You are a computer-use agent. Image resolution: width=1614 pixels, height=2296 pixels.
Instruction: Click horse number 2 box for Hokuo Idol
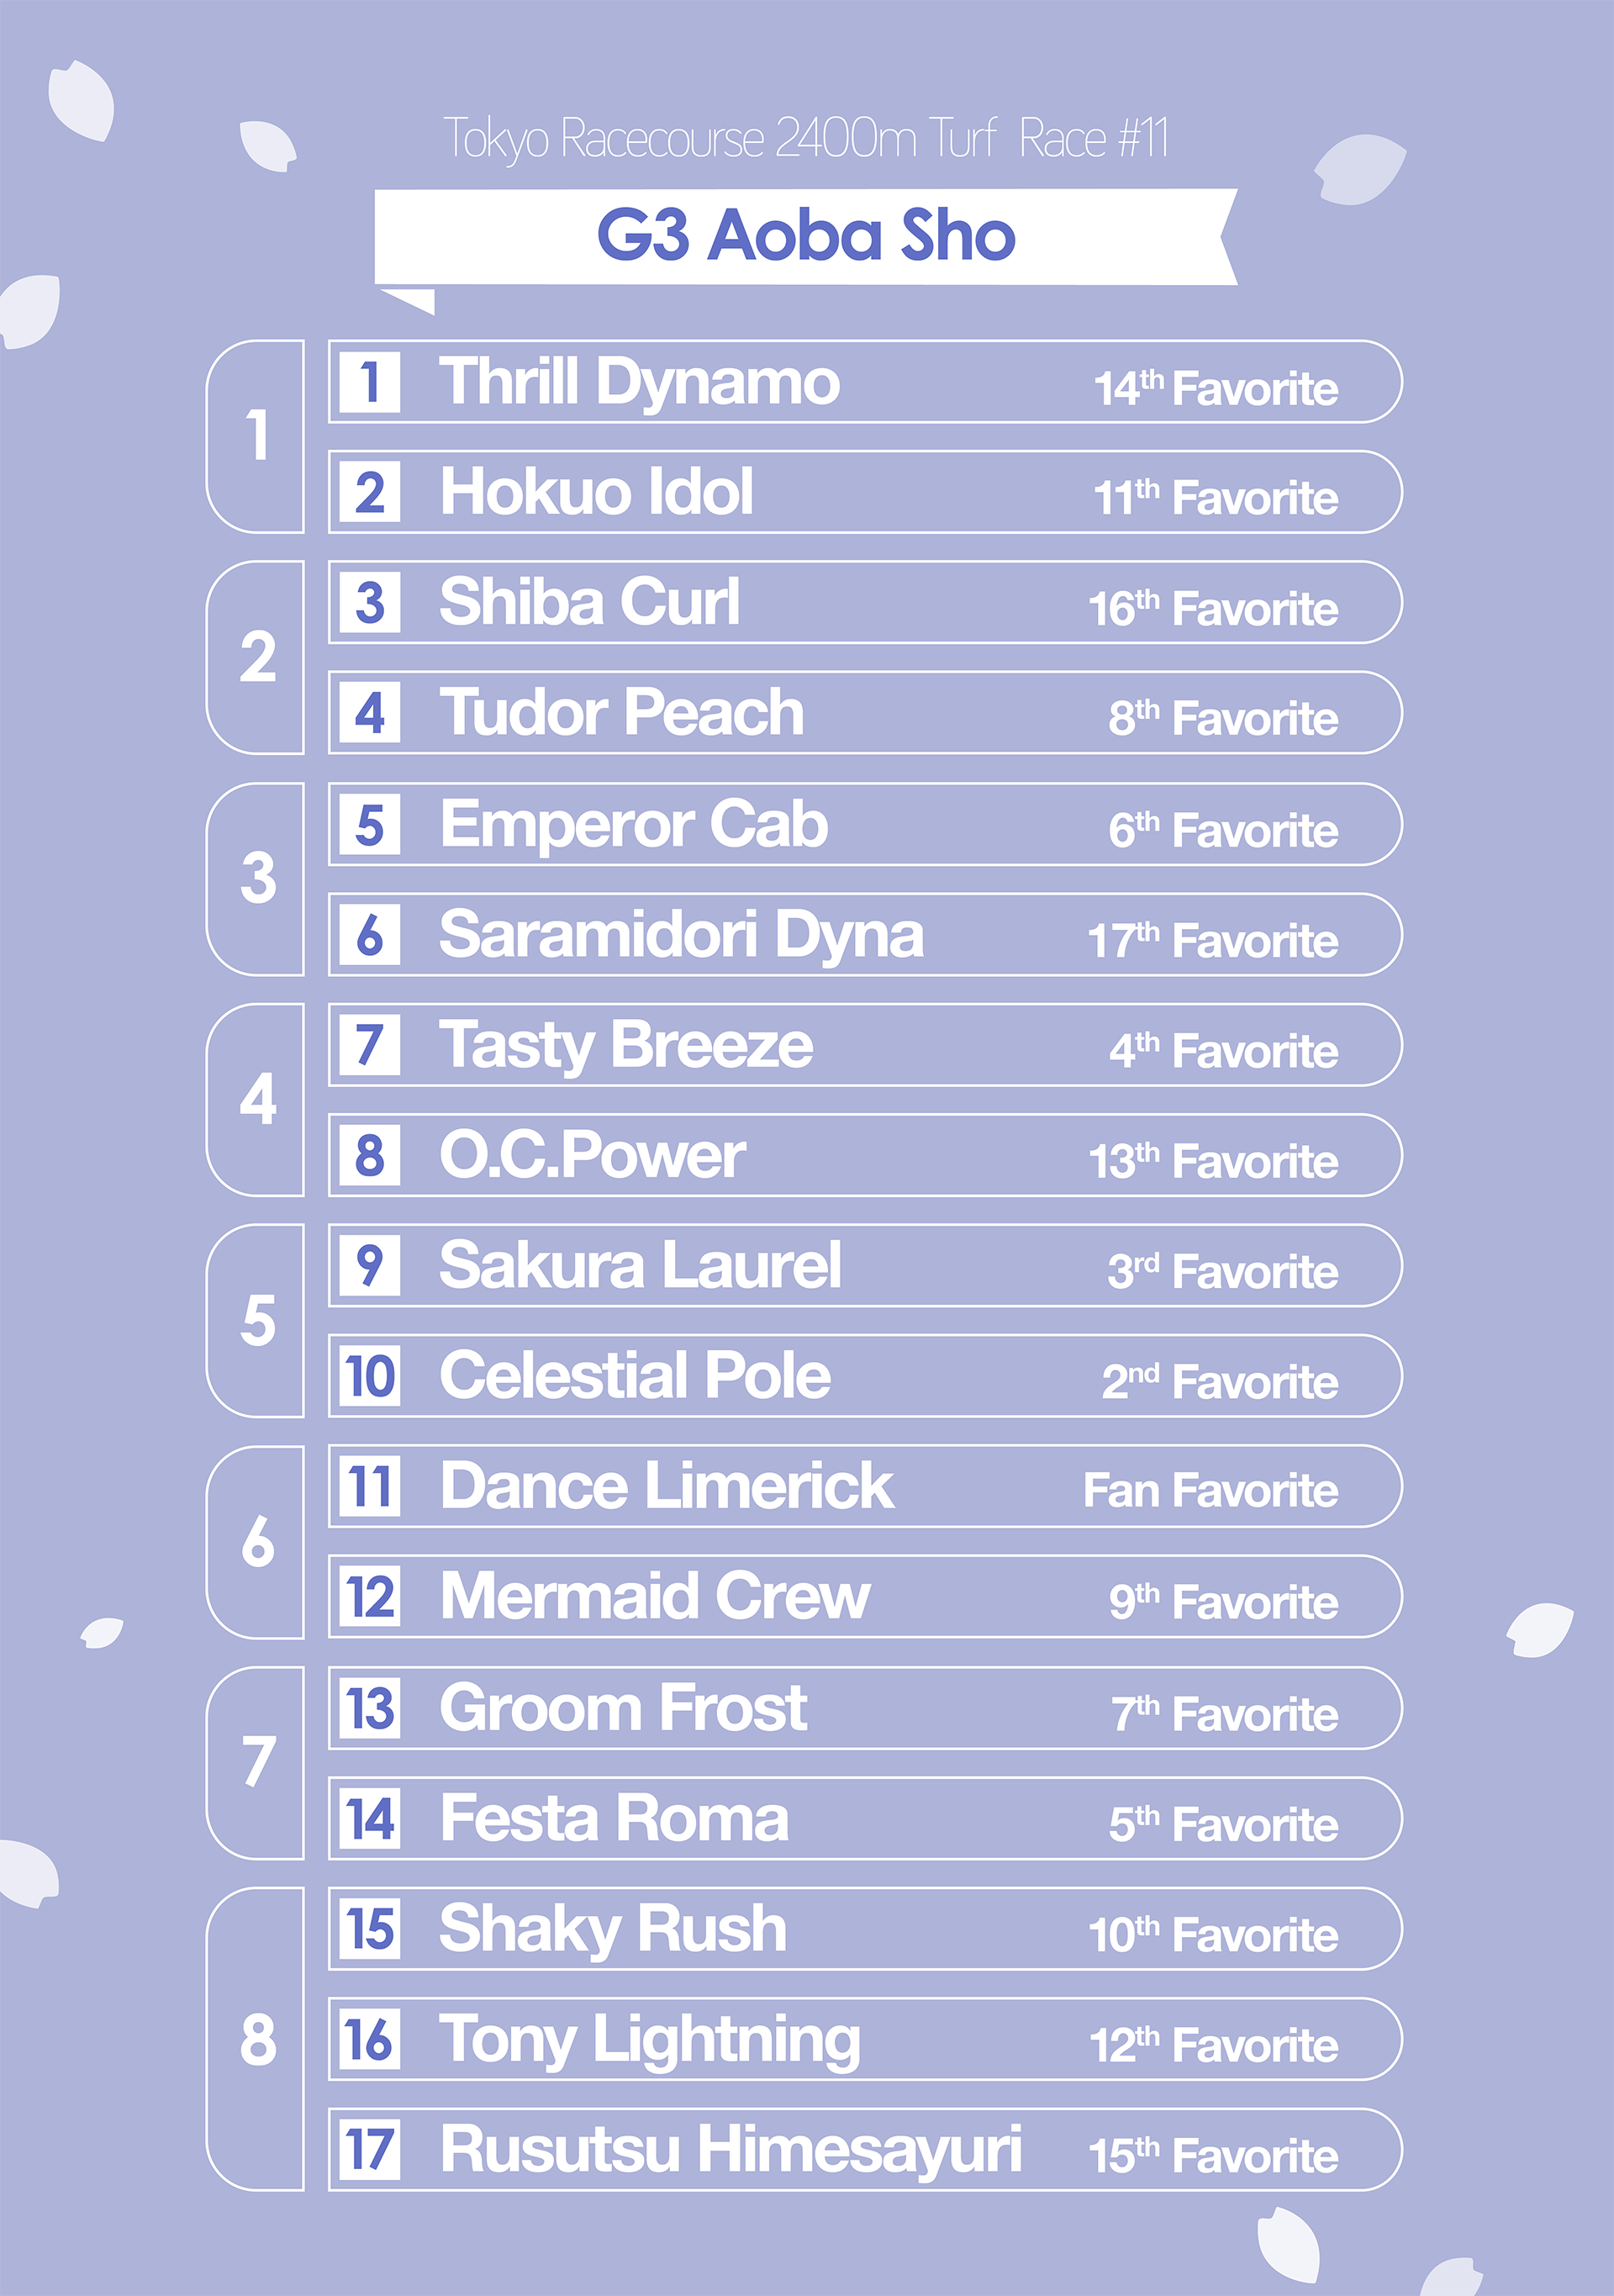[x=370, y=492]
